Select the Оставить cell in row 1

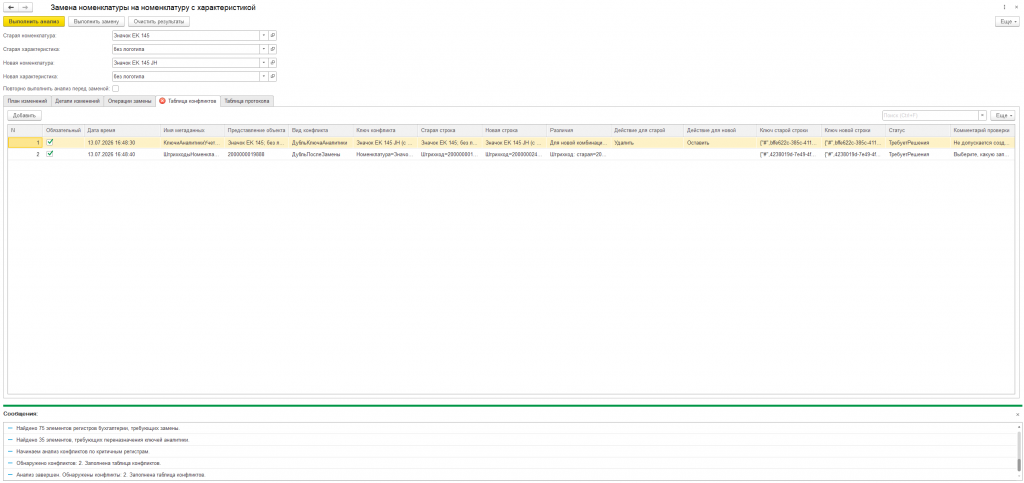(720, 142)
